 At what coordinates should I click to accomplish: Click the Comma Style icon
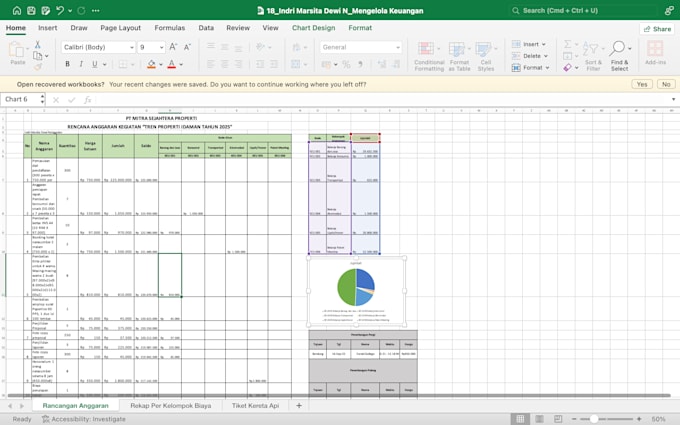coord(360,65)
